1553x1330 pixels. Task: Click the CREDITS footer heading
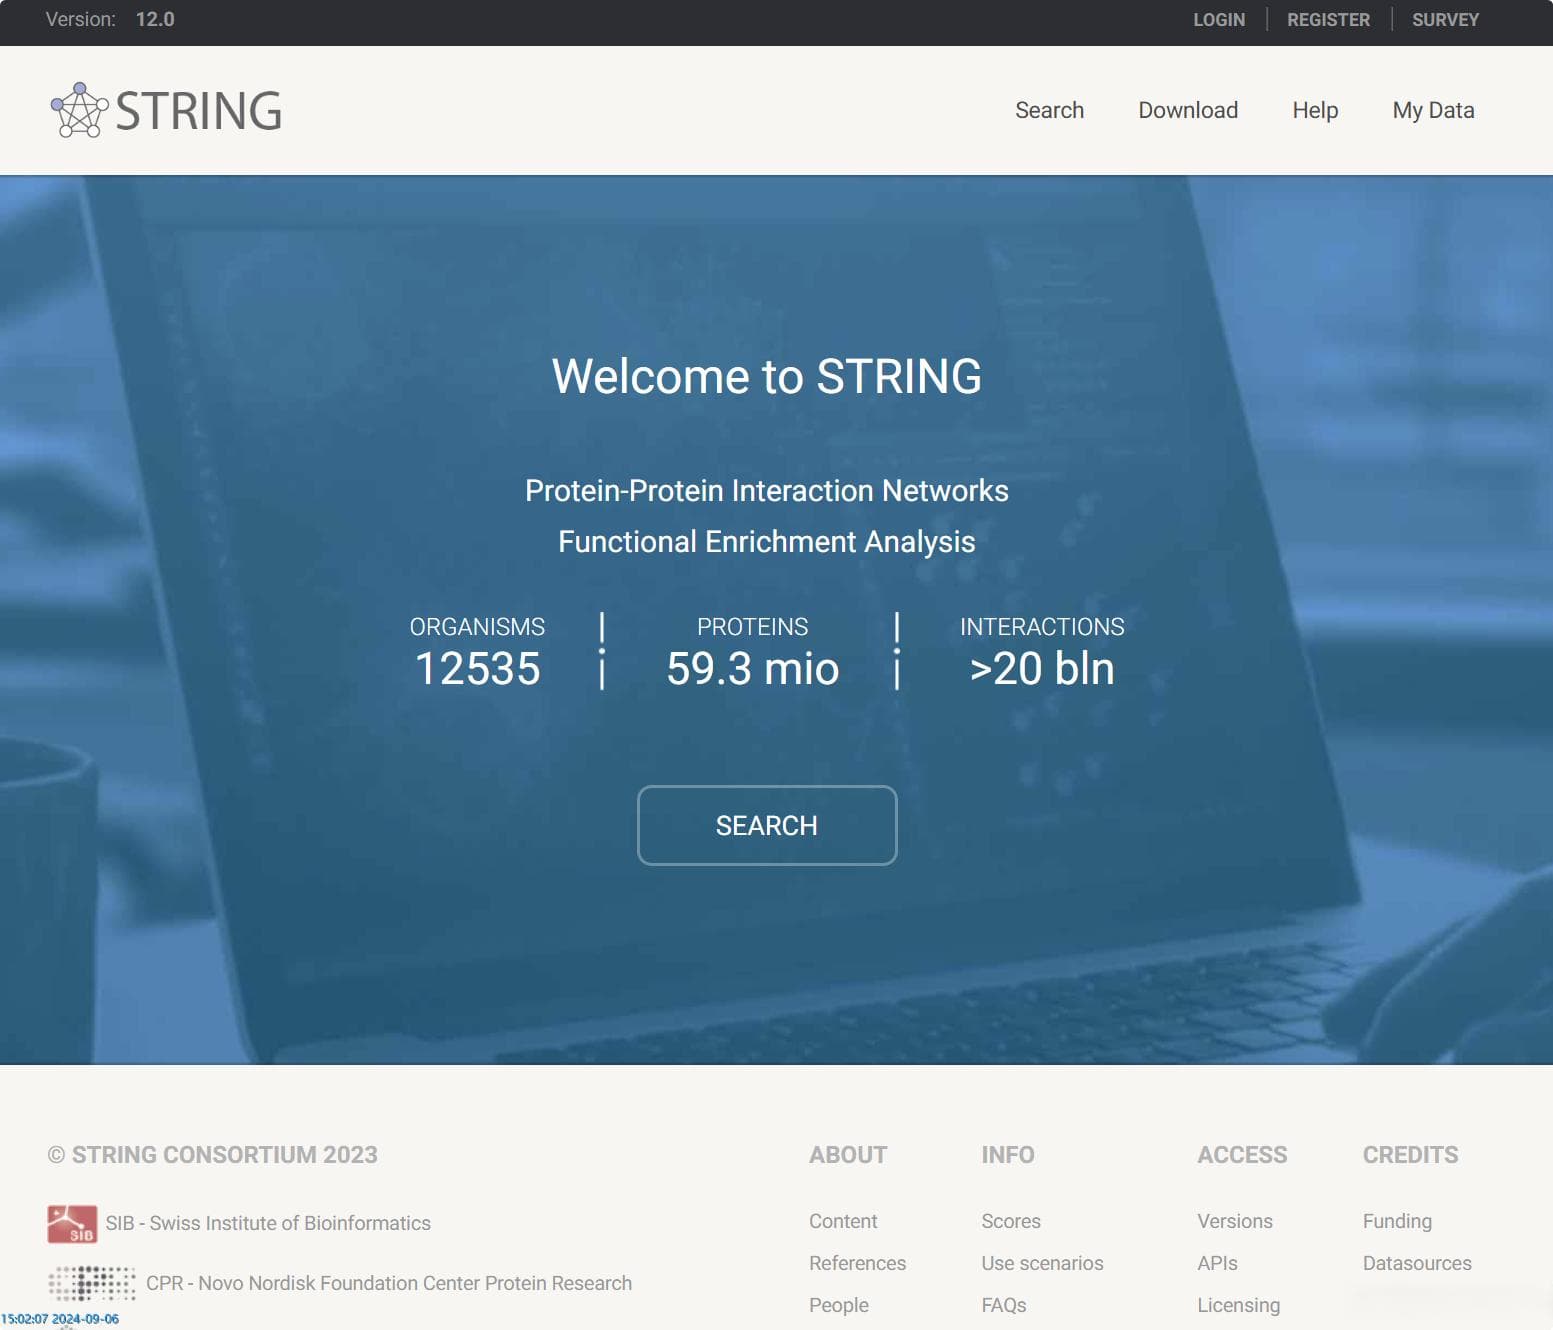[x=1411, y=1155]
